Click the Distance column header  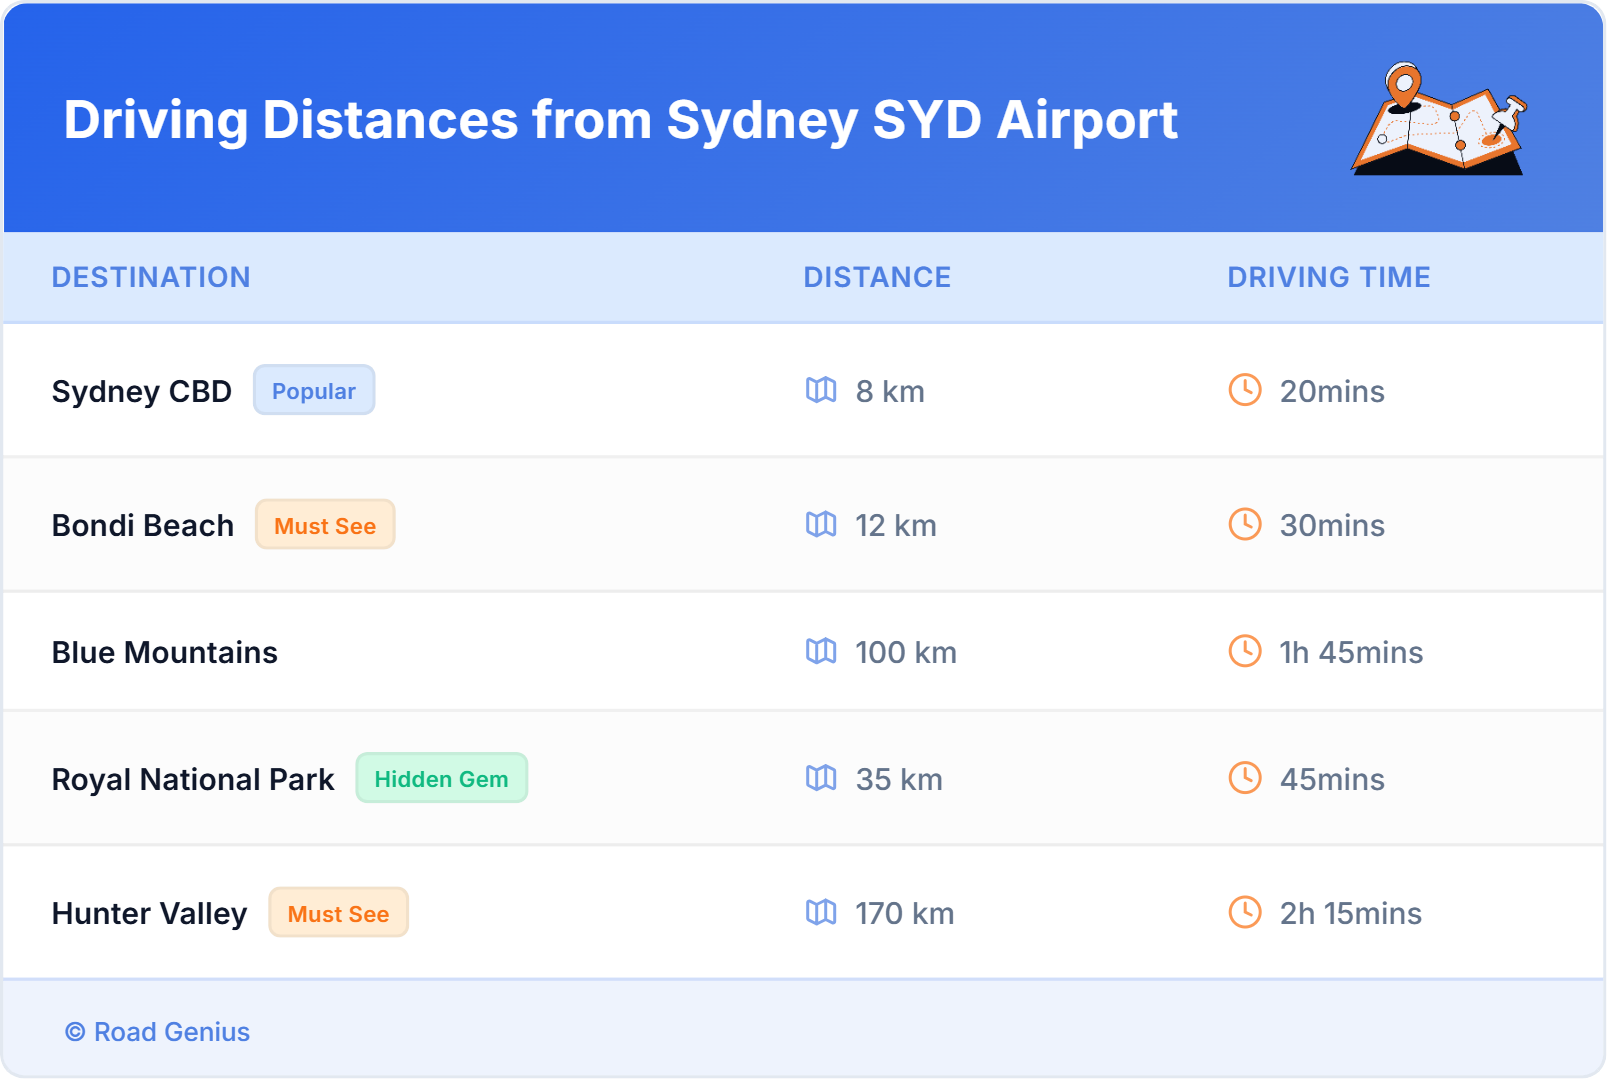(877, 277)
